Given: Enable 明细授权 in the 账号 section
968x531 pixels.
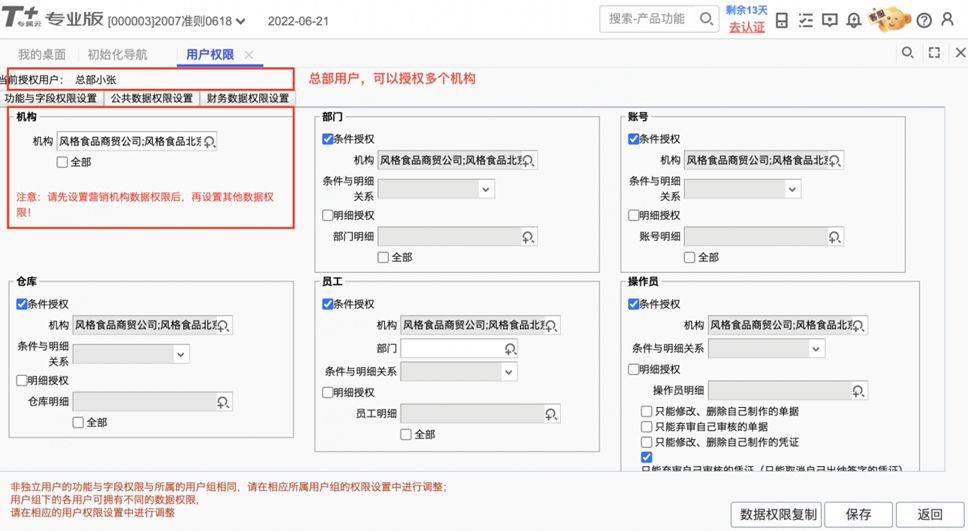Looking at the screenshot, I should click(634, 215).
